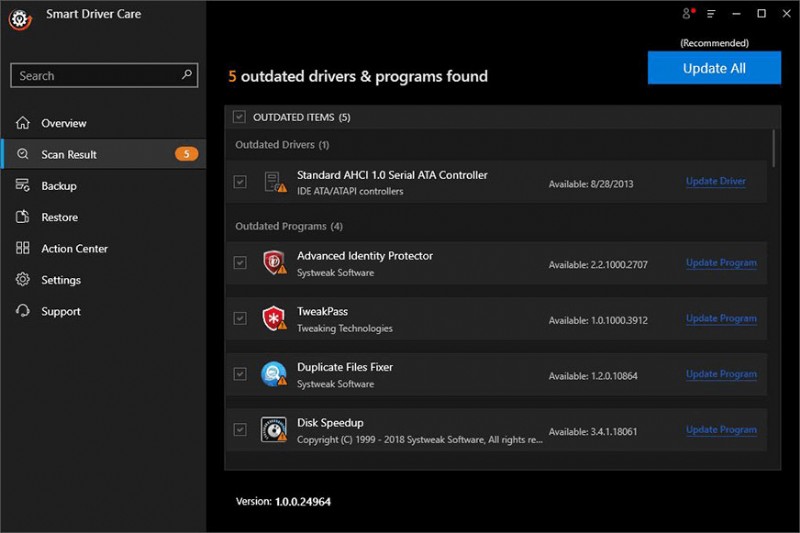Screen dimensions: 800x533
Task: Click Update Program link for Disk Speedup
Action: tap(720, 430)
